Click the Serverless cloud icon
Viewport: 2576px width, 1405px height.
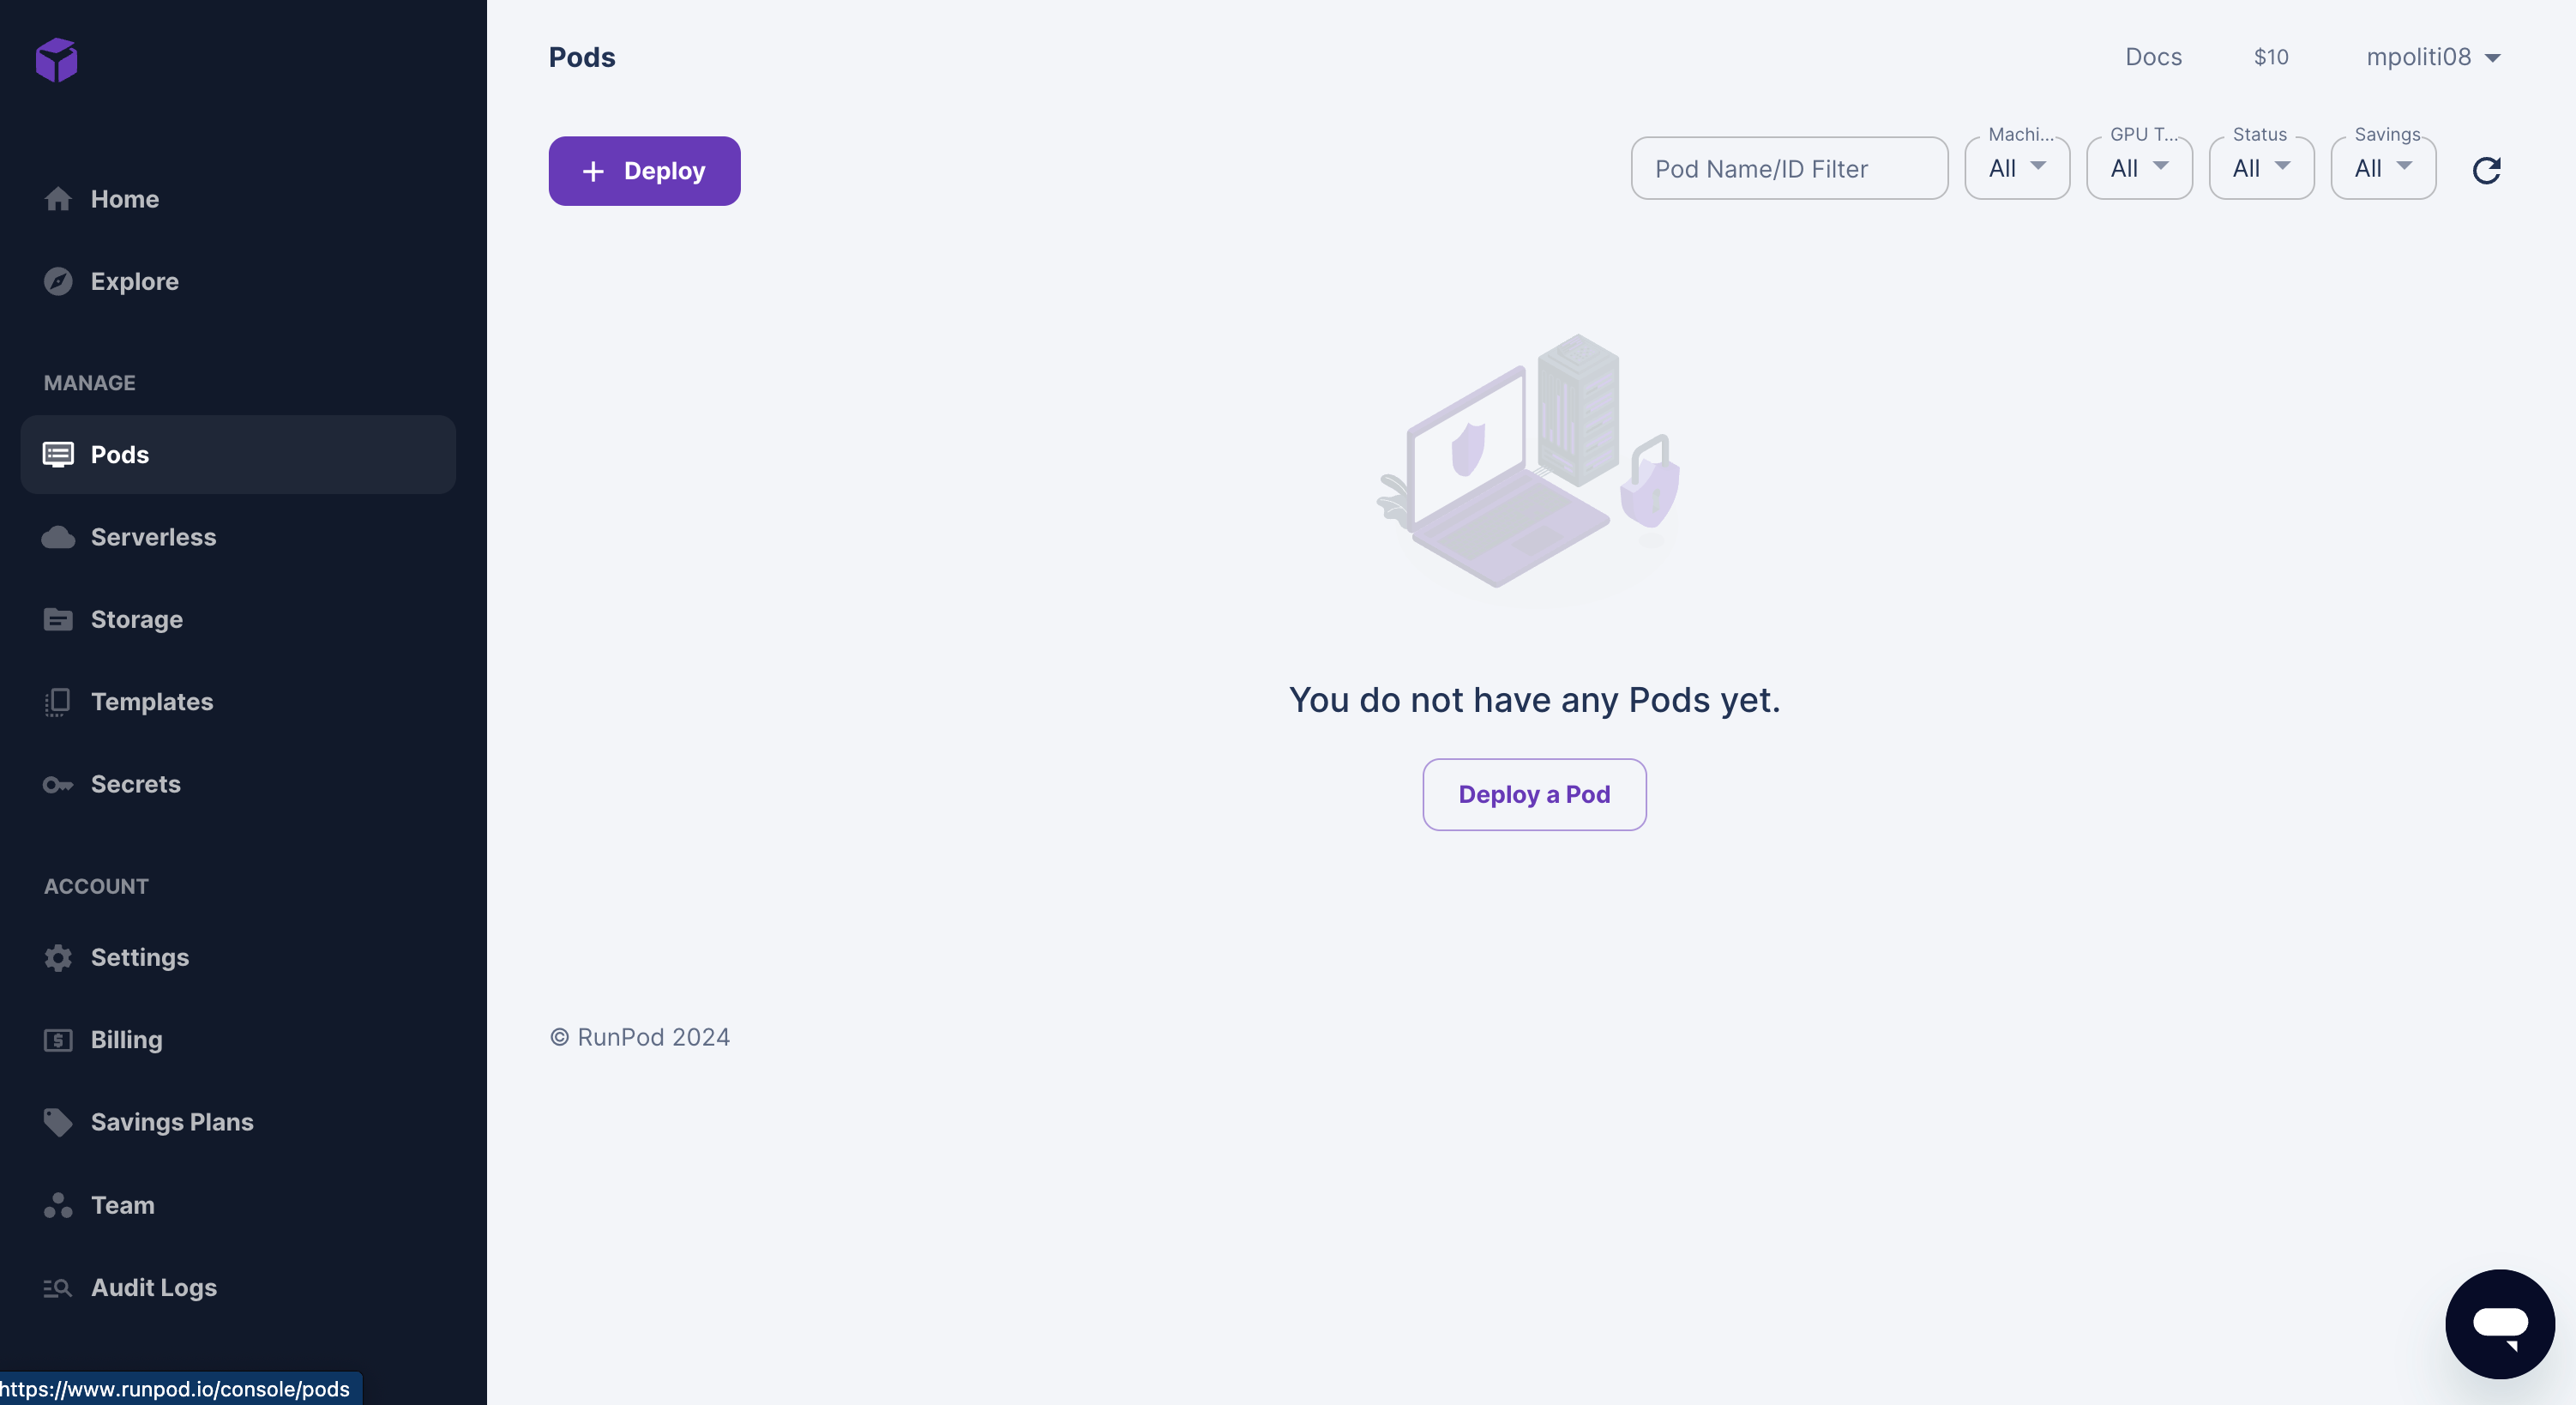(58, 538)
